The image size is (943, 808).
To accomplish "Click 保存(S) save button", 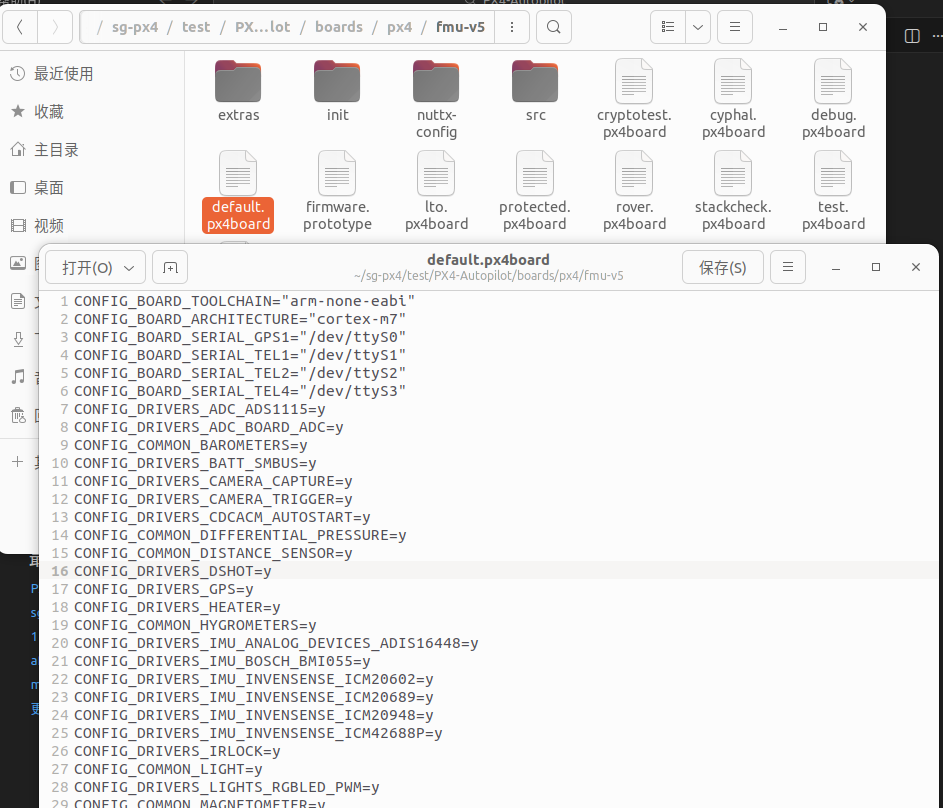I will 723,268.
